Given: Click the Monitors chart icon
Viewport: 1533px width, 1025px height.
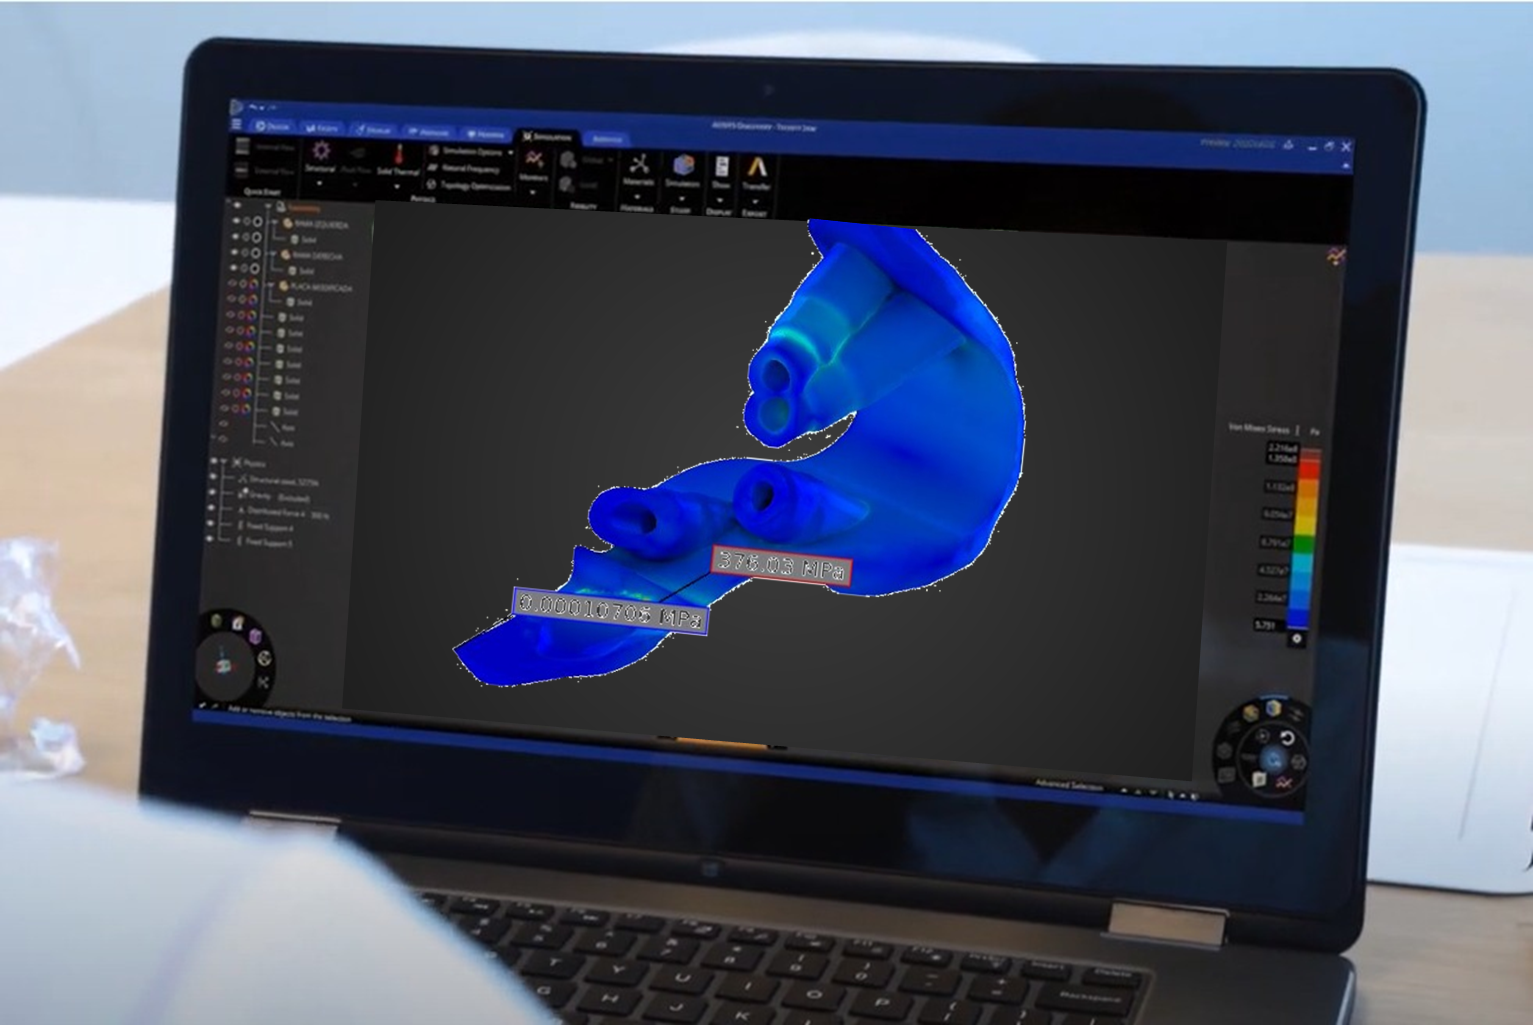Looking at the screenshot, I should pyautogui.click(x=535, y=158).
